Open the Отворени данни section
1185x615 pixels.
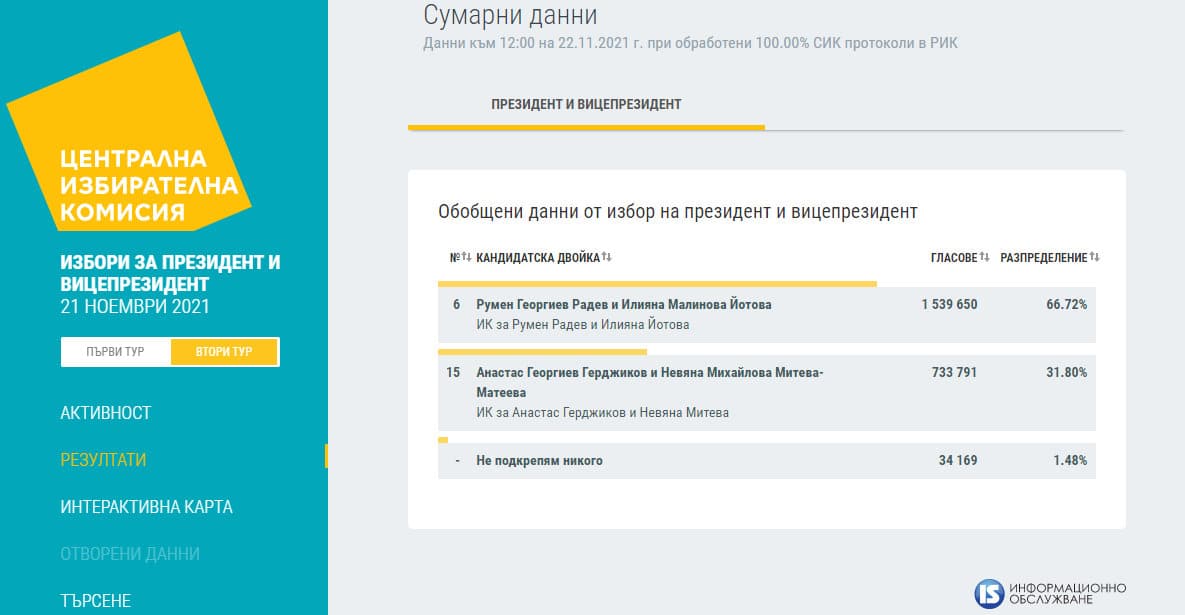point(130,554)
